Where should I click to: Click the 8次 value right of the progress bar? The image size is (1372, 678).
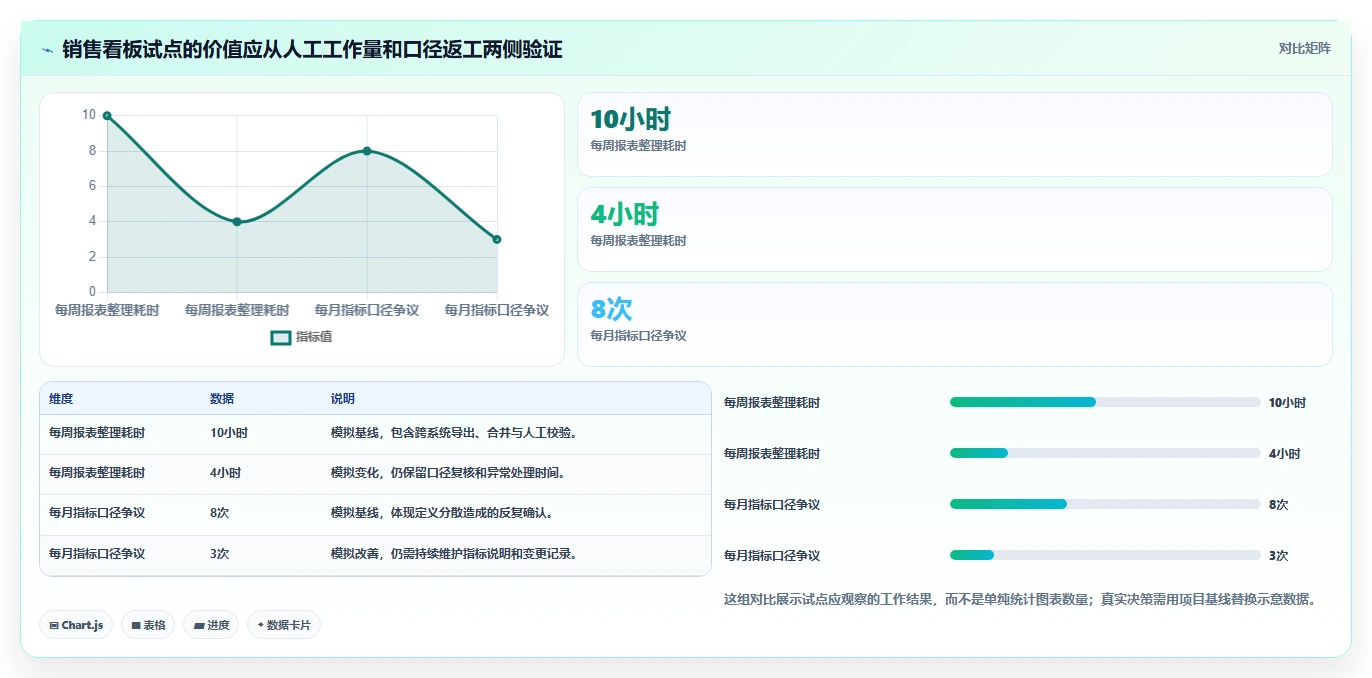(x=1279, y=505)
